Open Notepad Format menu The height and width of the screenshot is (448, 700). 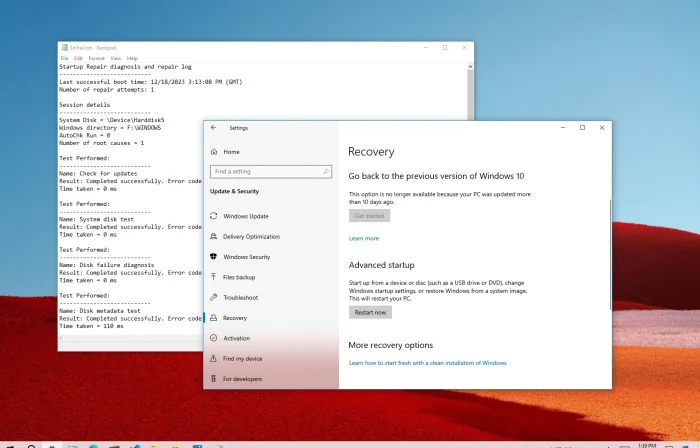96,58
